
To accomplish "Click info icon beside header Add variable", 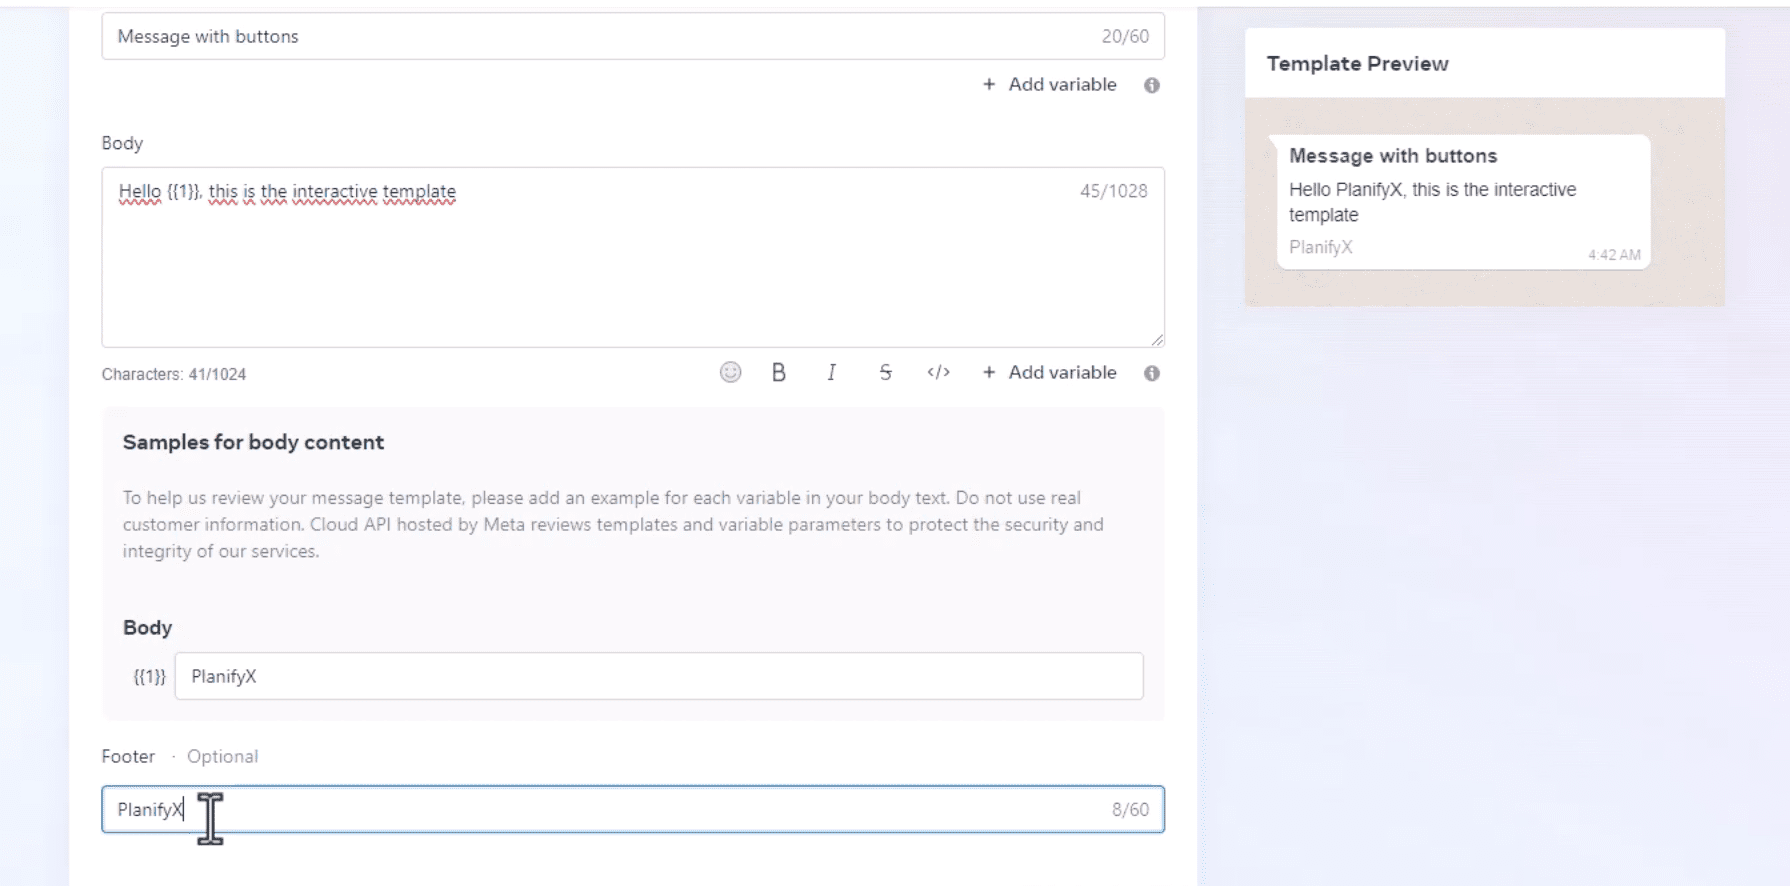I will tap(1152, 86).
